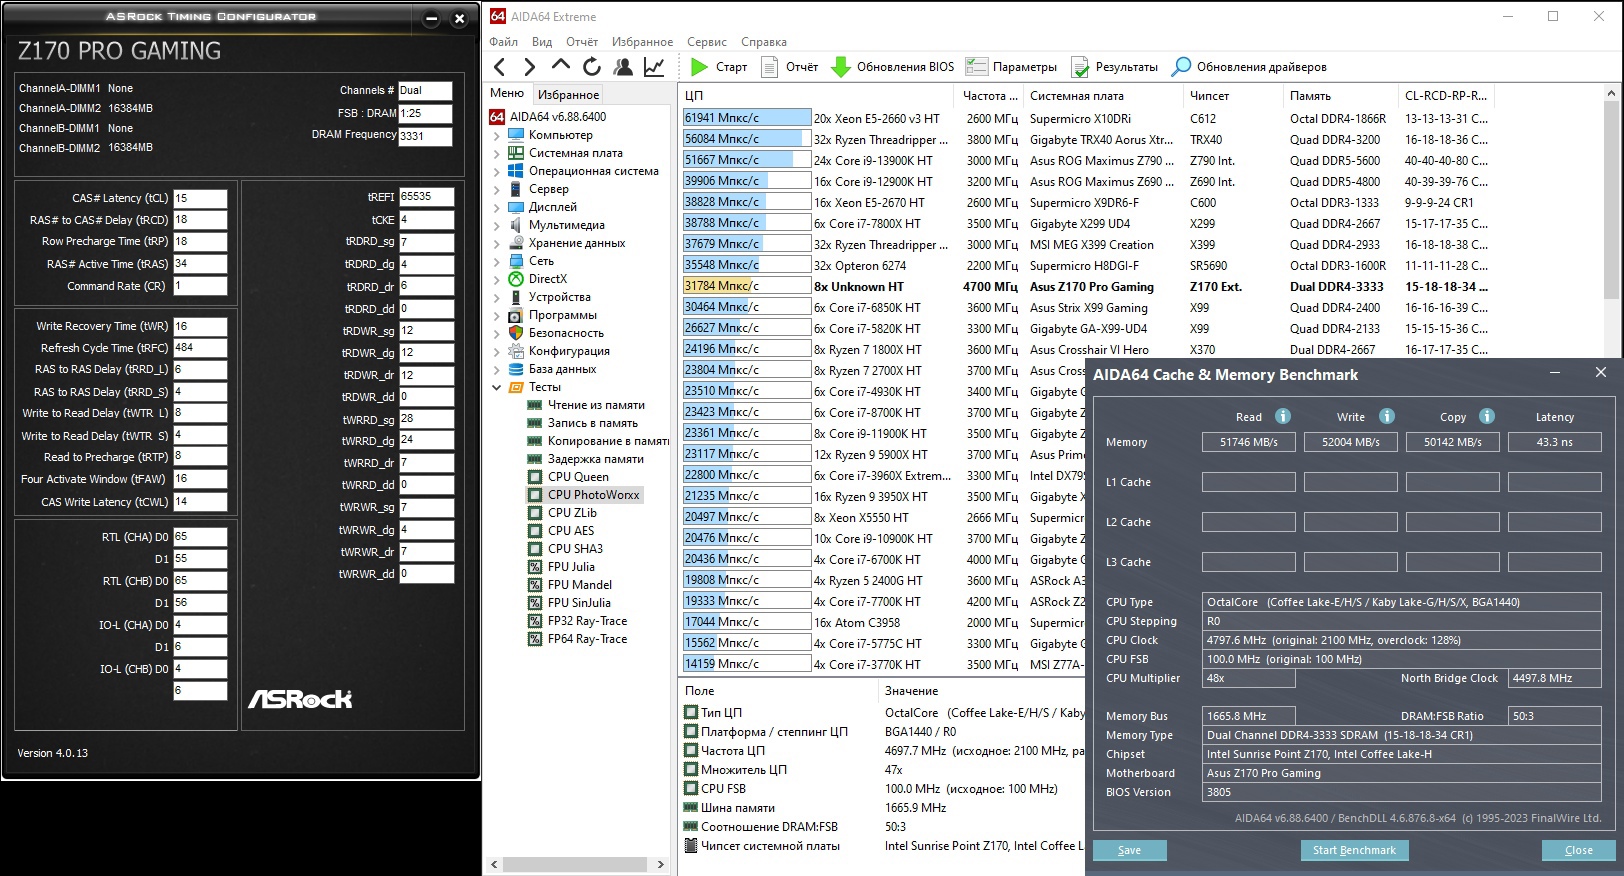Click the "Множитель ЦП" field row

(882, 770)
